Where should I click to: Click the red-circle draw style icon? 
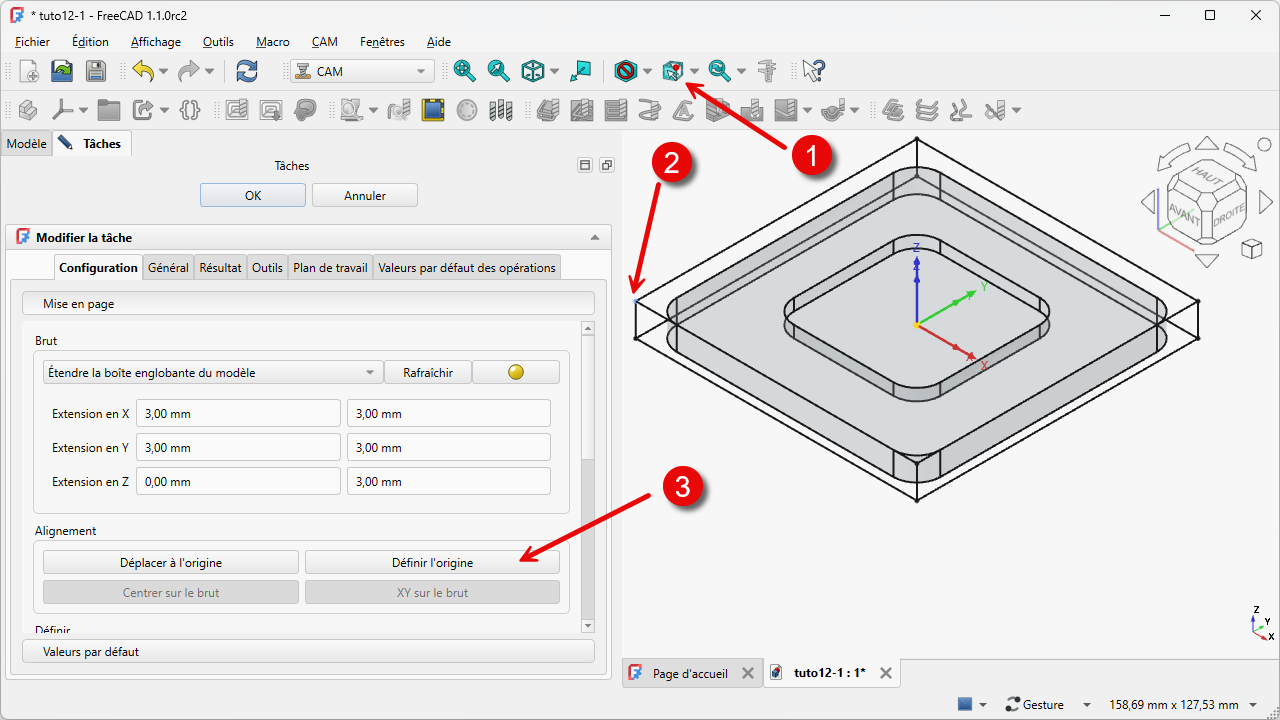626,71
